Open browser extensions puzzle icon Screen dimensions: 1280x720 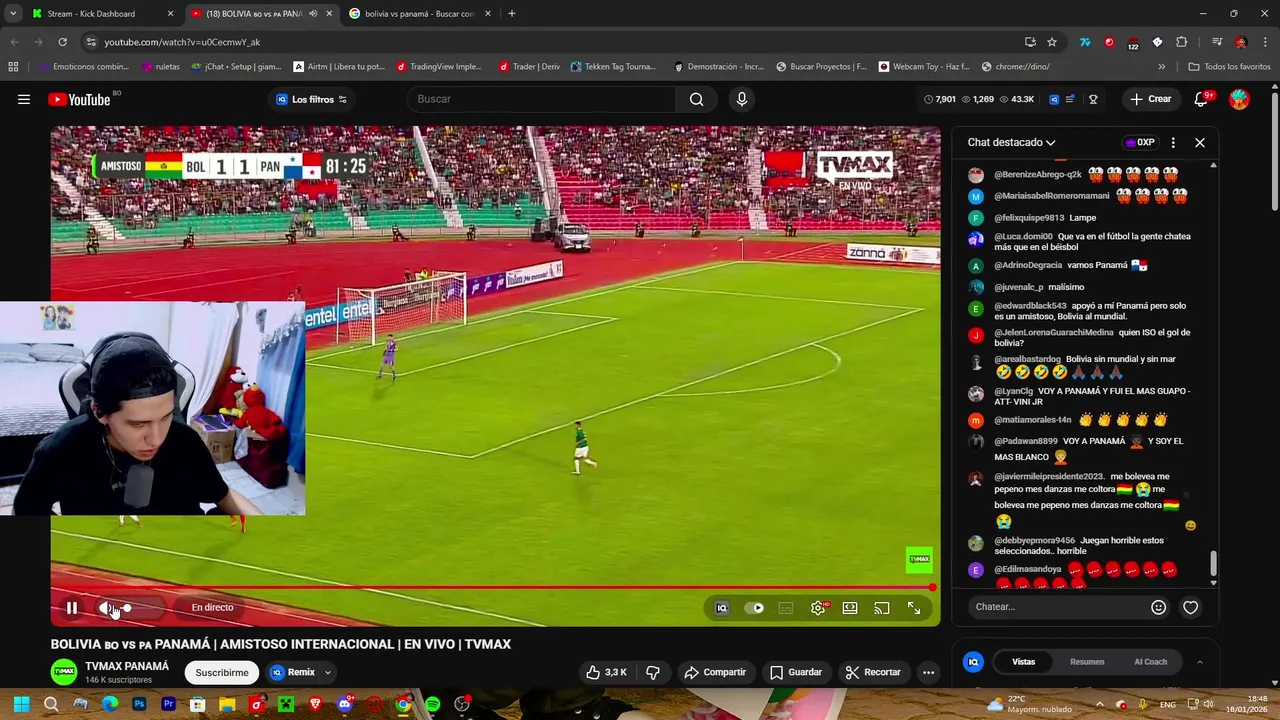[1181, 42]
